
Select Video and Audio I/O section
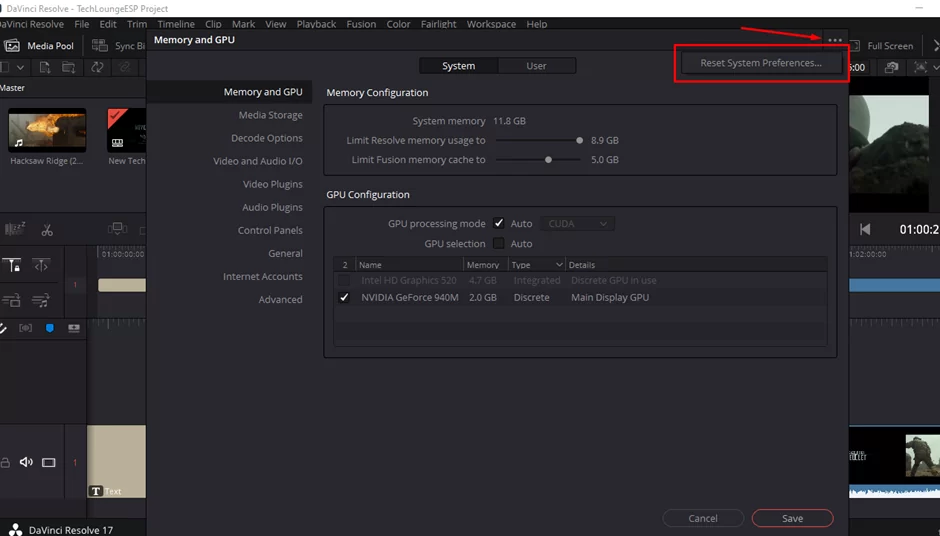coord(258,161)
